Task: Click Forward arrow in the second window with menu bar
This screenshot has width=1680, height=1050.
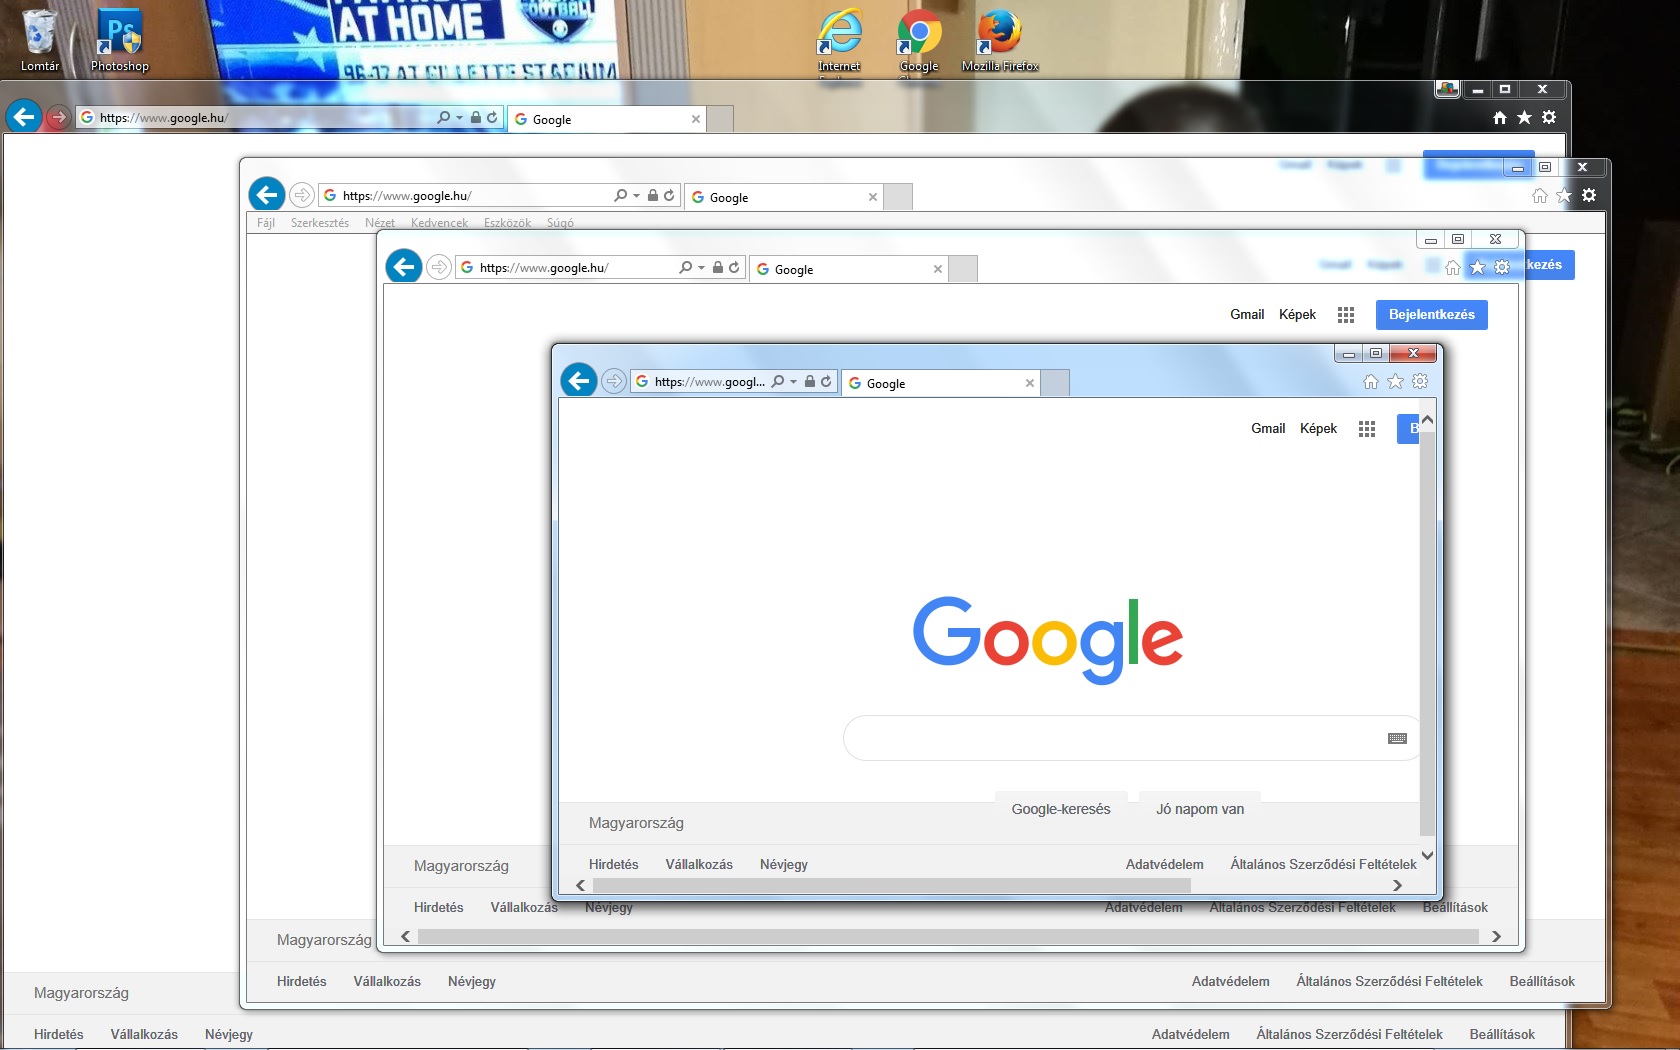Action: click(x=301, y=194)
